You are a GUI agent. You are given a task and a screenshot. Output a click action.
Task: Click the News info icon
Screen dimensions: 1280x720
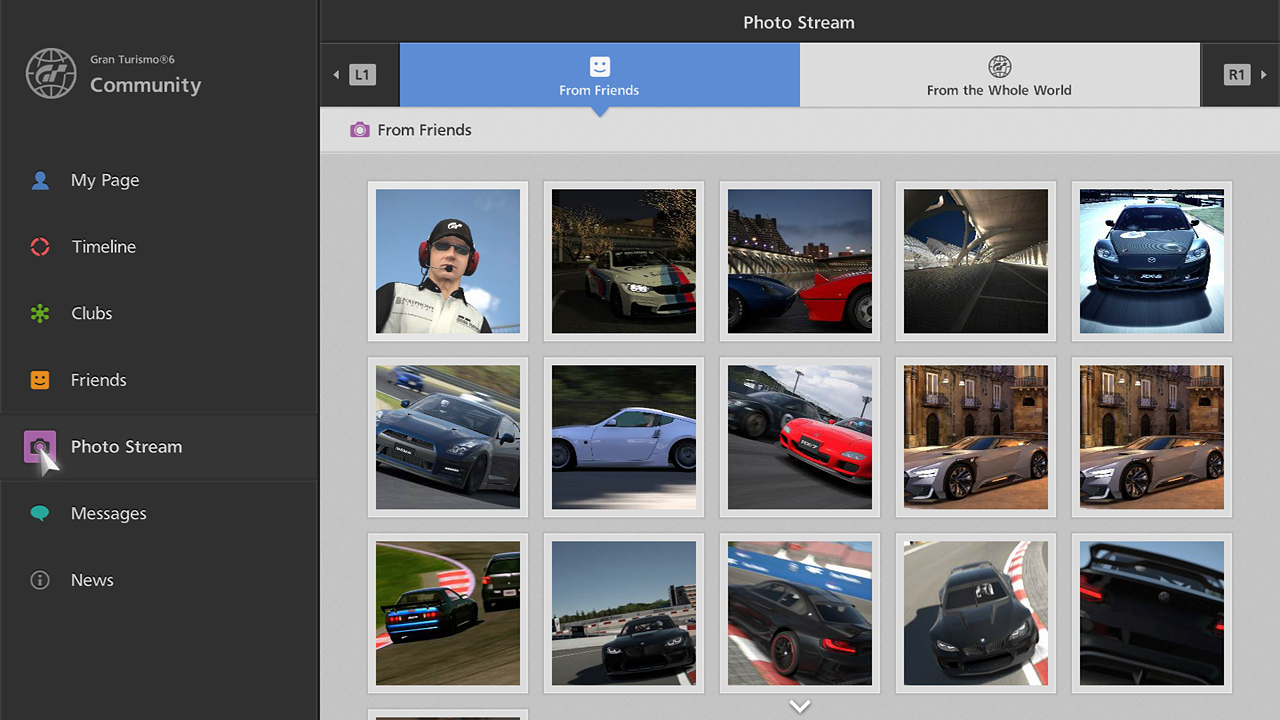[40, 580]
